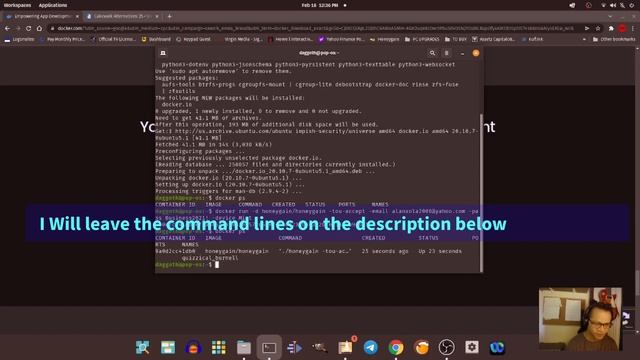Click the terminal command prompt line
Viewport: 640px width, 360px height.
coord(317,264)
